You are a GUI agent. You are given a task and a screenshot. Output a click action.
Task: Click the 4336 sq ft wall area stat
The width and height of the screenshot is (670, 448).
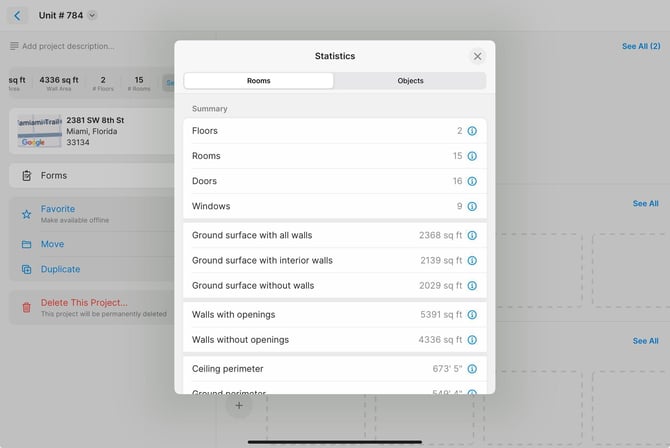click(59, 83)
